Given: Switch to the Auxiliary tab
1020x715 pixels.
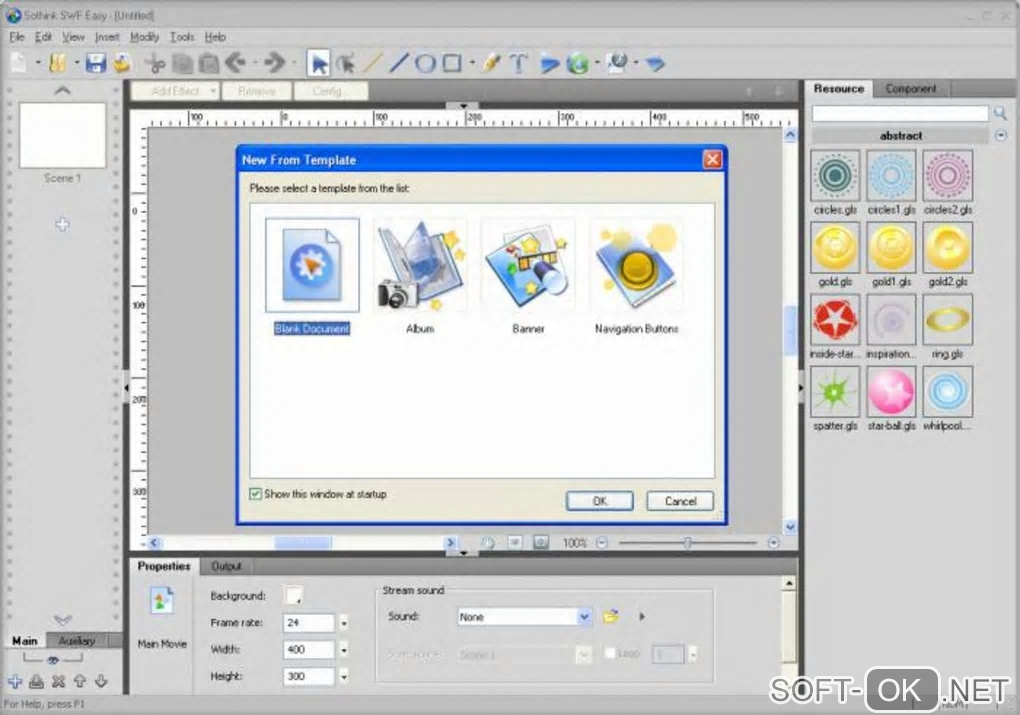Looking at the screenshot, I should click(77, 640).
